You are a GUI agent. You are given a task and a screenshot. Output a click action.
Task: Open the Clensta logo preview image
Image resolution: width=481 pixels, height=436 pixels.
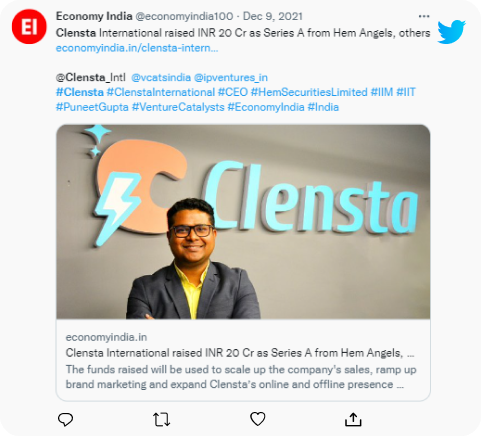(x=243, y=222)
